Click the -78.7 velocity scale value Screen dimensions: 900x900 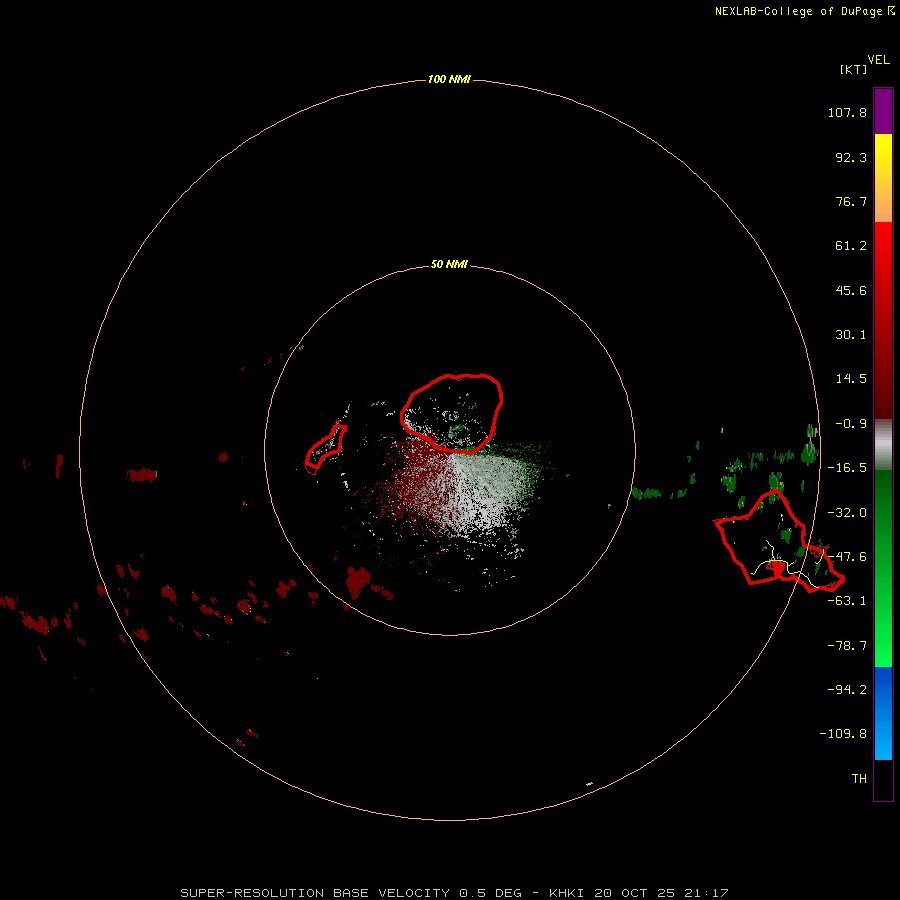(847, 646)
